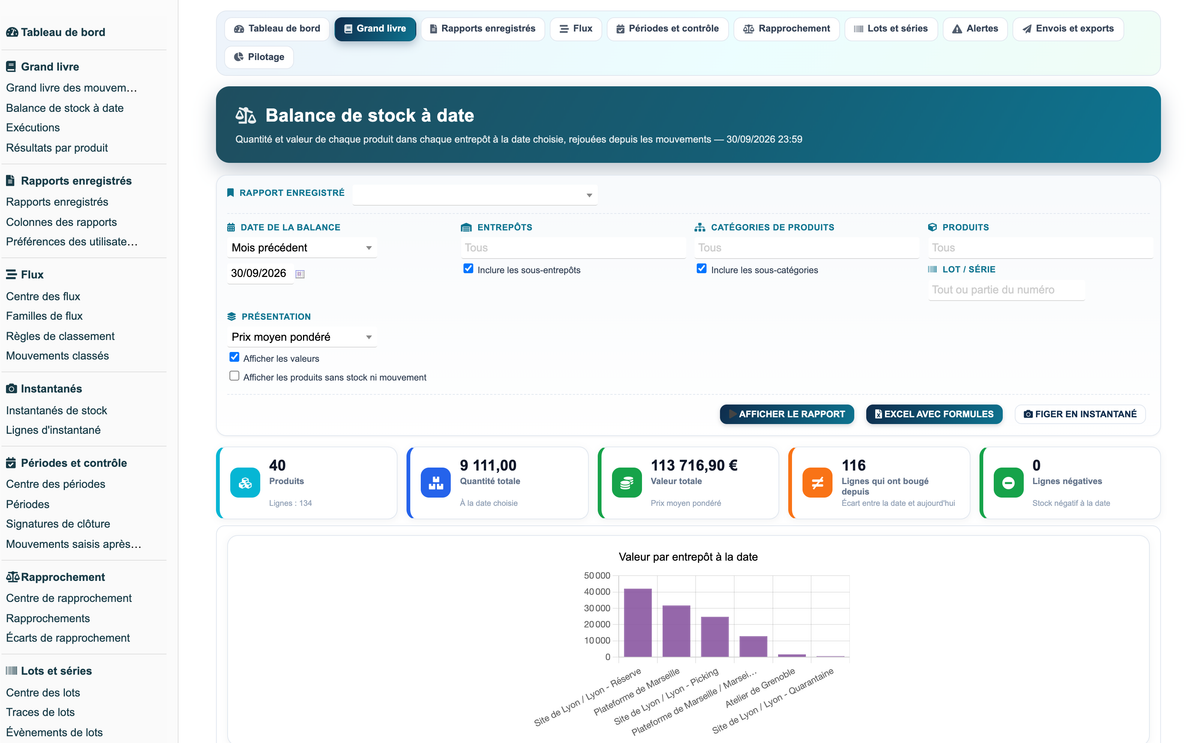The image size is (1200, 743).
Task: Open the Pilotage tab
Action: click(x=259, y=57)
